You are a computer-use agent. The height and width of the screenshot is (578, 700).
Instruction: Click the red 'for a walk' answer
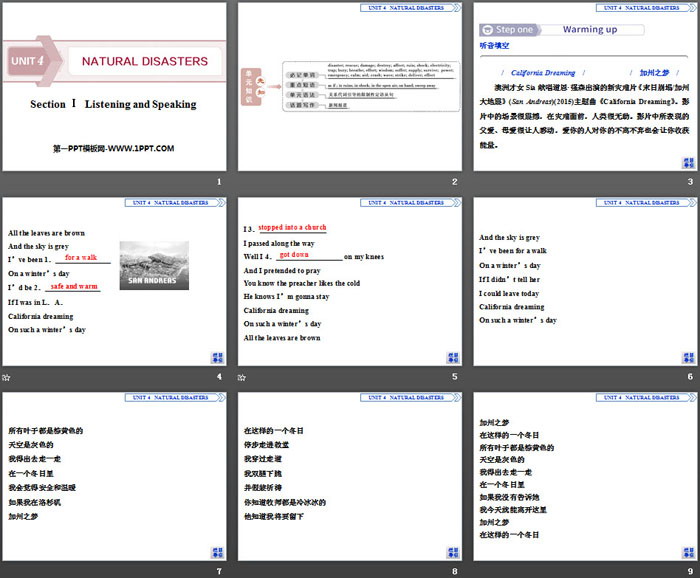tap(81, 257)
